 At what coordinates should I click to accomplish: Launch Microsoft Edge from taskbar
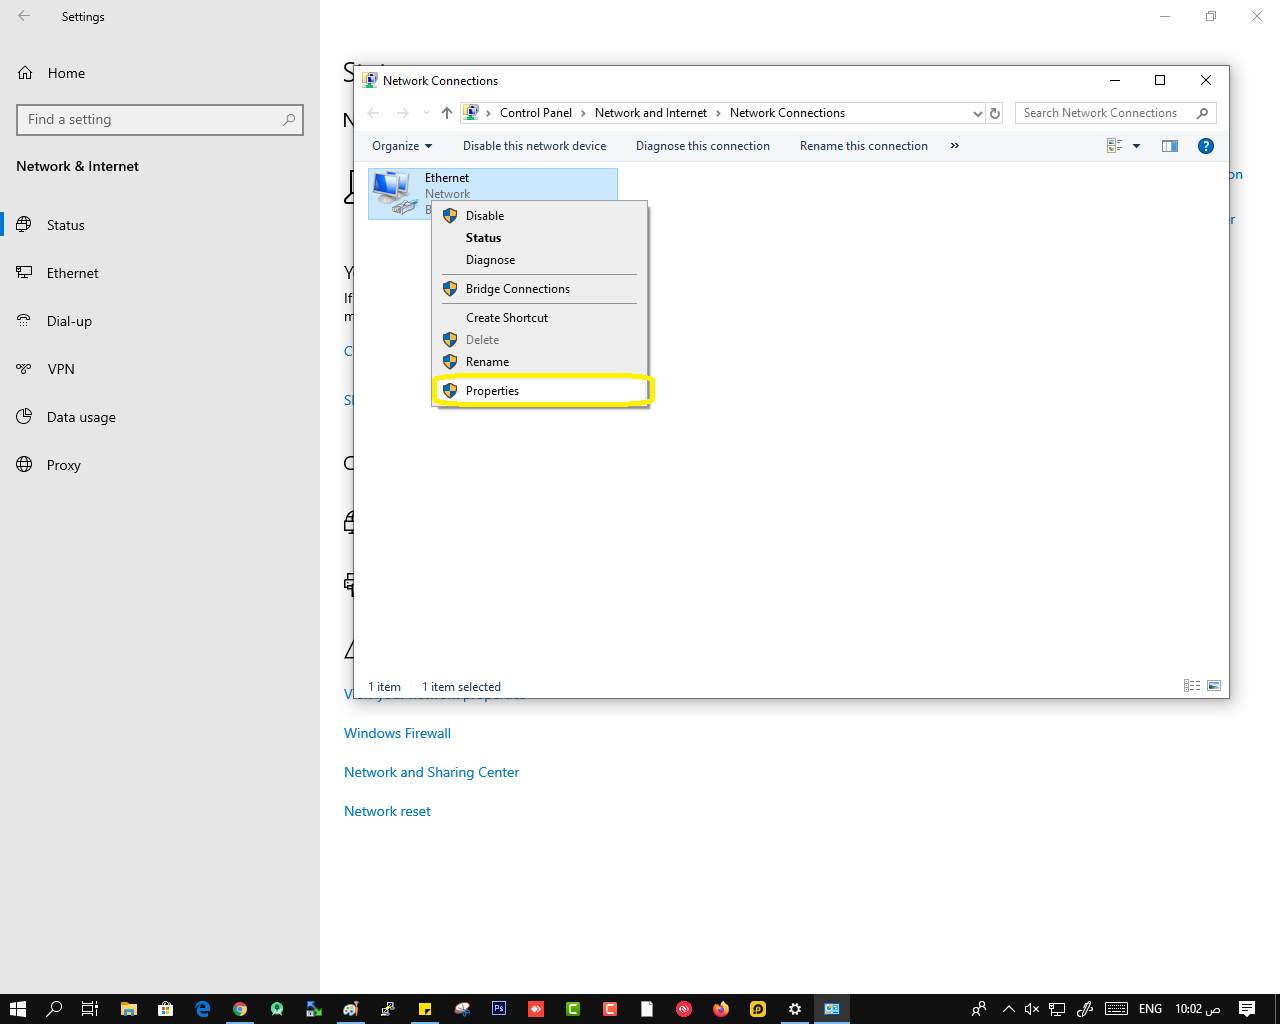click(202, 1009)
